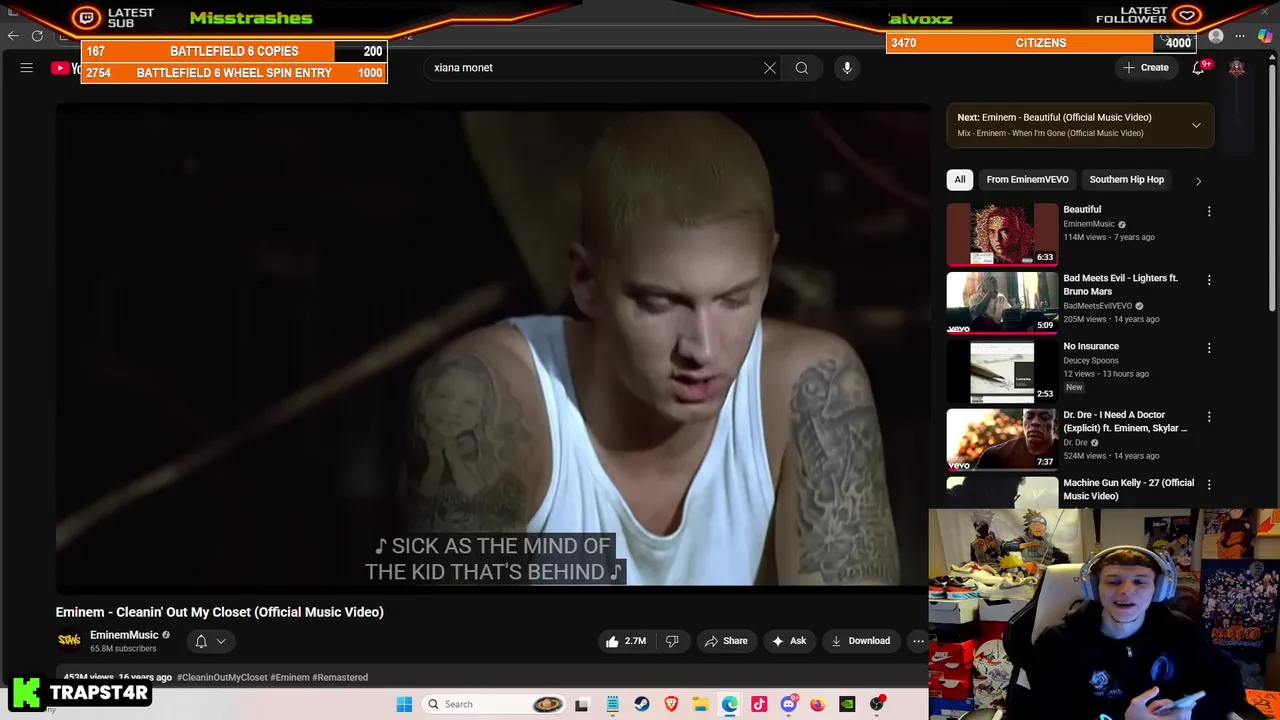Open options menu for I Need A Doctor video
The height and width of the screenshot is (720, 1280).
(x=1209, y=417)
